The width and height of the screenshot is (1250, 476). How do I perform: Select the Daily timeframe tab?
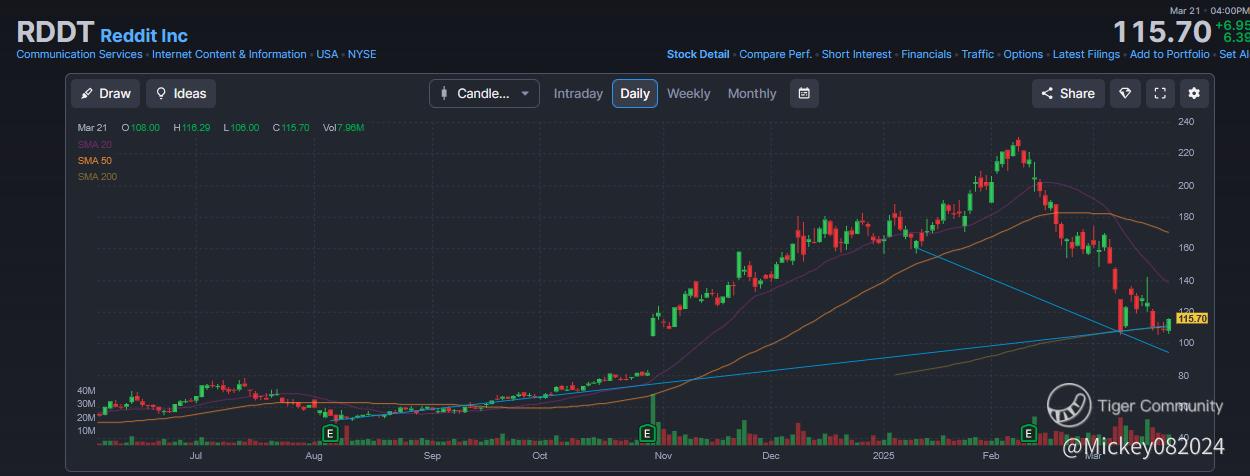coord(635,93)
